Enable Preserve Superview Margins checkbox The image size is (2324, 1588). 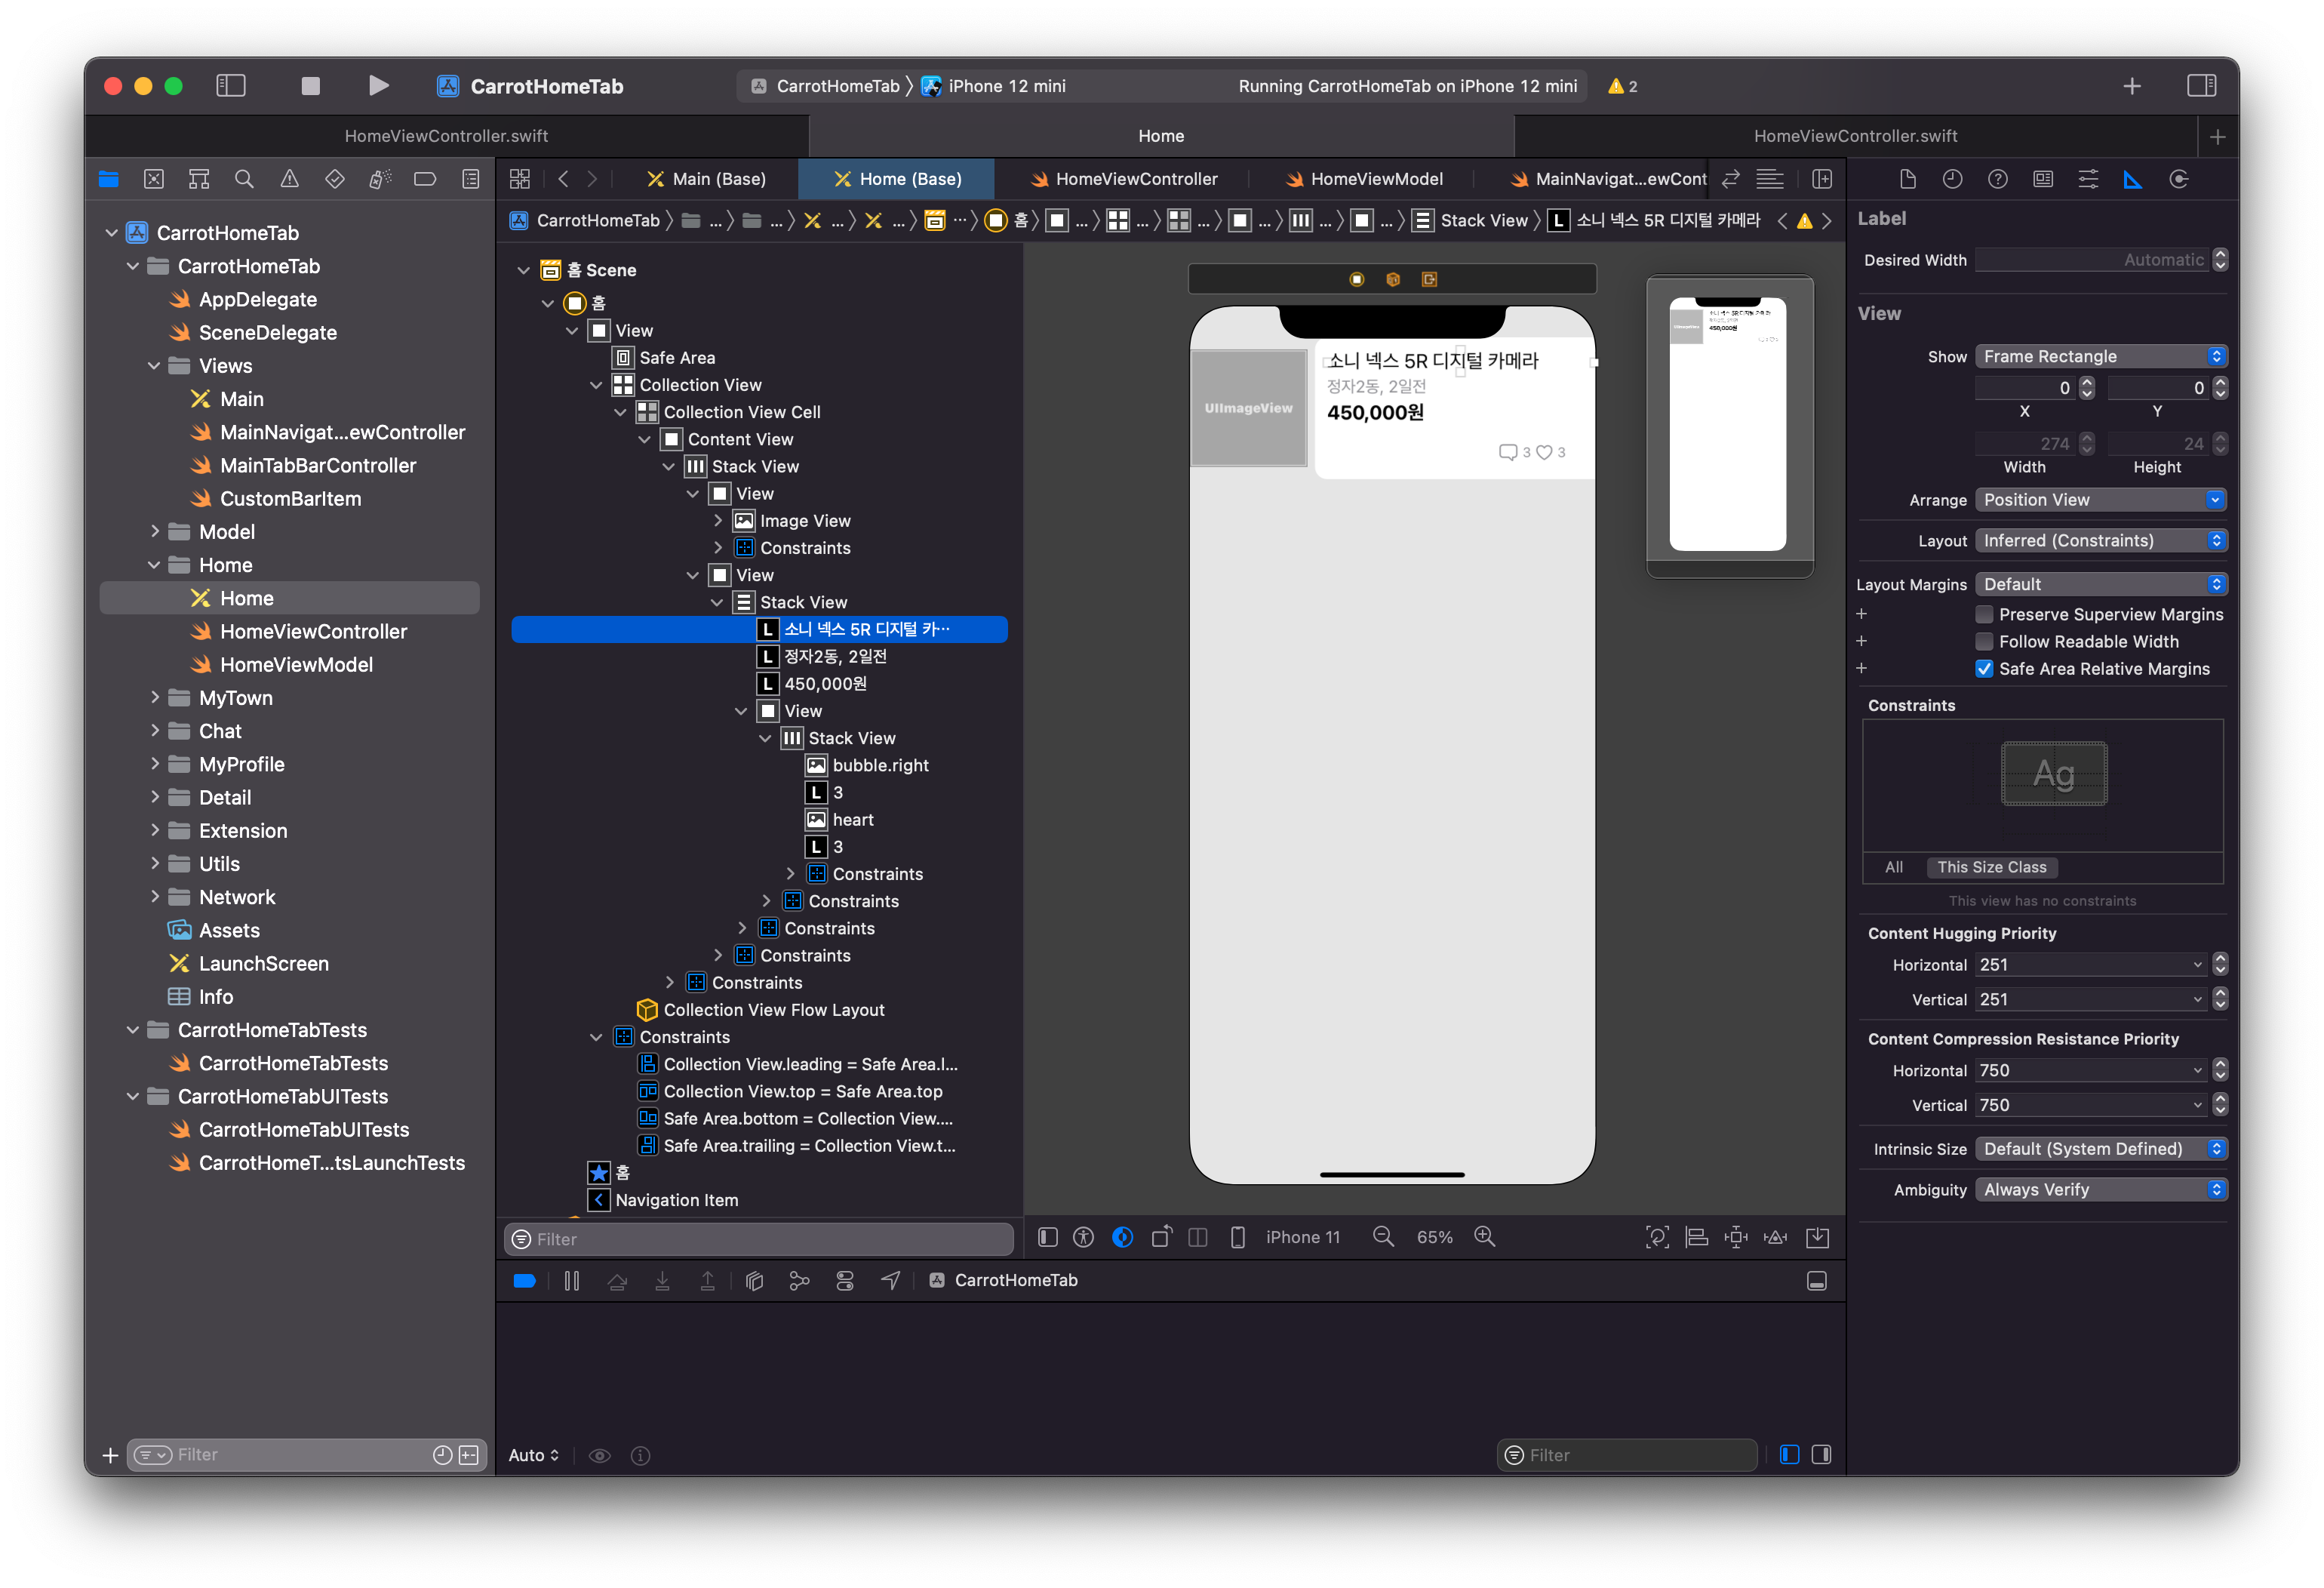pos(1985,614)
